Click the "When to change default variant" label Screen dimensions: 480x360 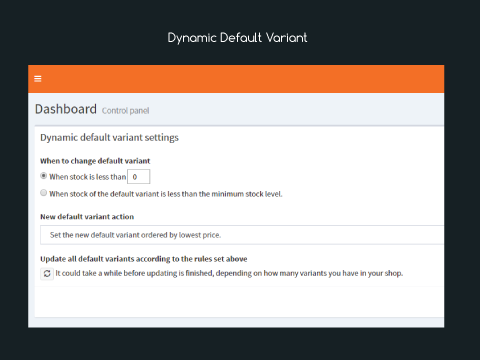[95, 161]
